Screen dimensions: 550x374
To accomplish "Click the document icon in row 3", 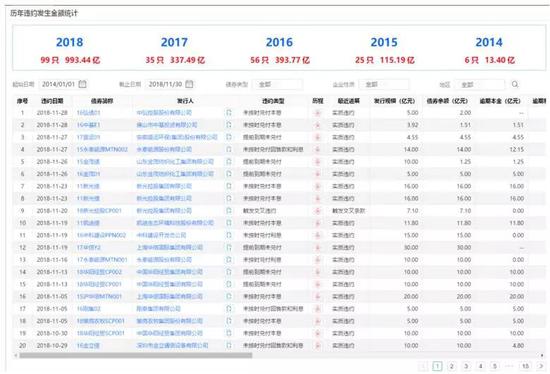I will point(229,137).
